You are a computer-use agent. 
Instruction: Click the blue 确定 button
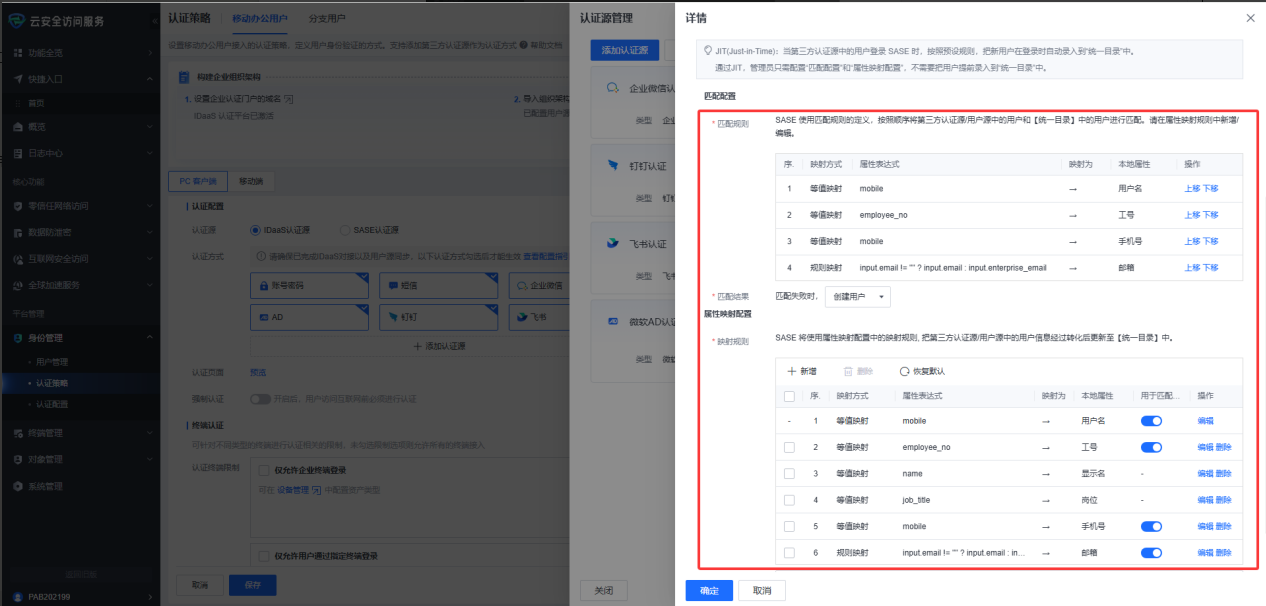(x=709, y=591)
